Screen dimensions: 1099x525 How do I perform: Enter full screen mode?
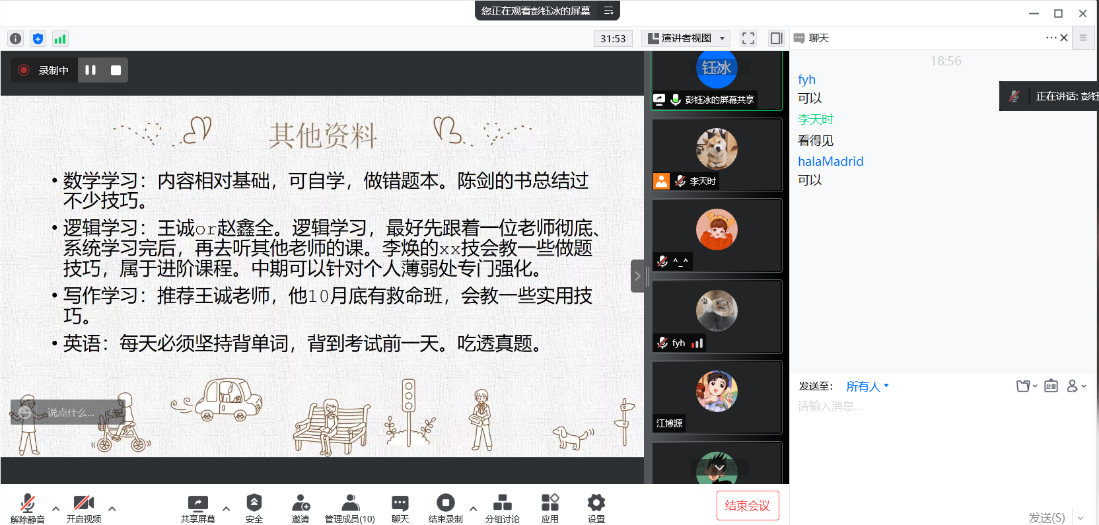point(747,38)
